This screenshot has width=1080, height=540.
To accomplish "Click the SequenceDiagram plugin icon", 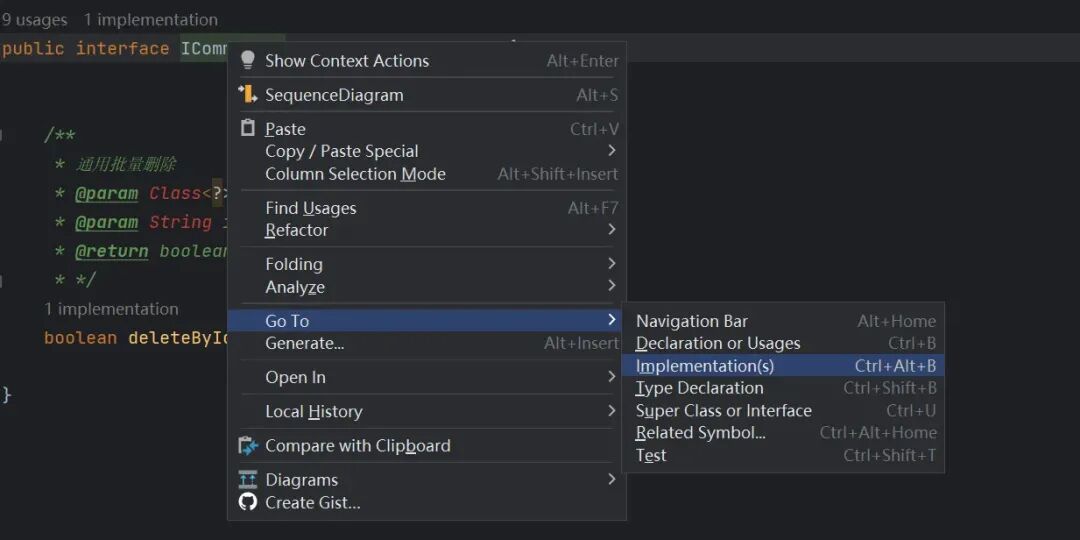I will point(248,95).
